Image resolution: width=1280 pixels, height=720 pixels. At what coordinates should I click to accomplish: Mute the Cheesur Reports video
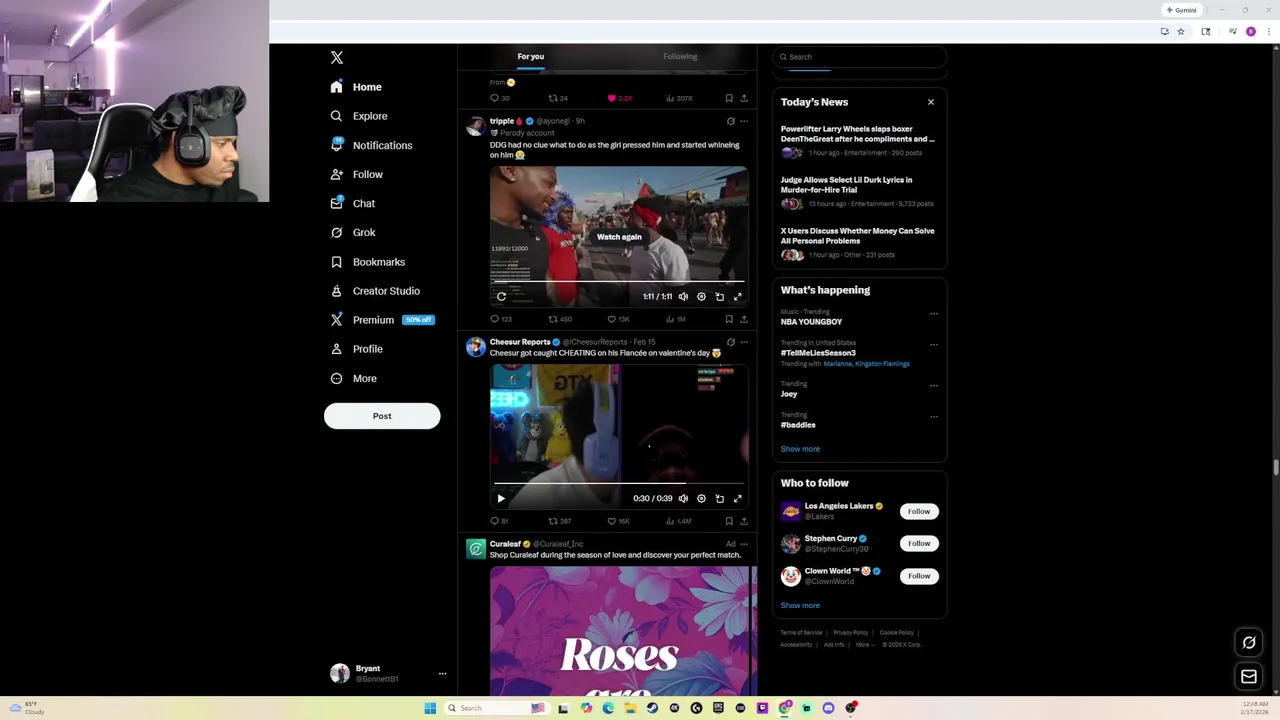(683, 498)
